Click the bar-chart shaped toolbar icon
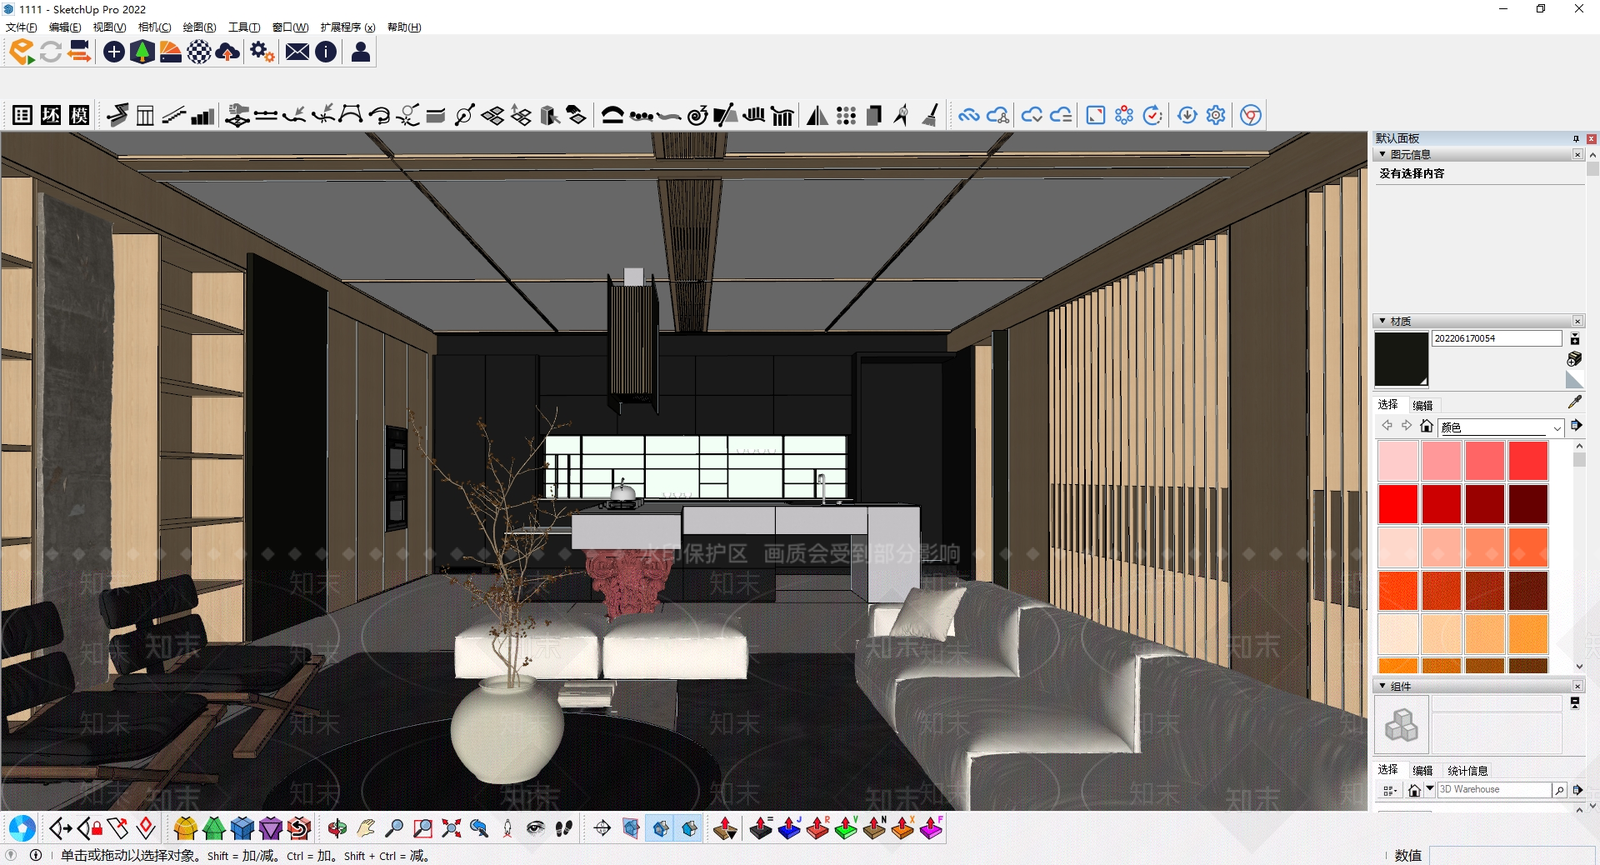The height and width of the screenshot is (865, 1600). pos(202,115)
